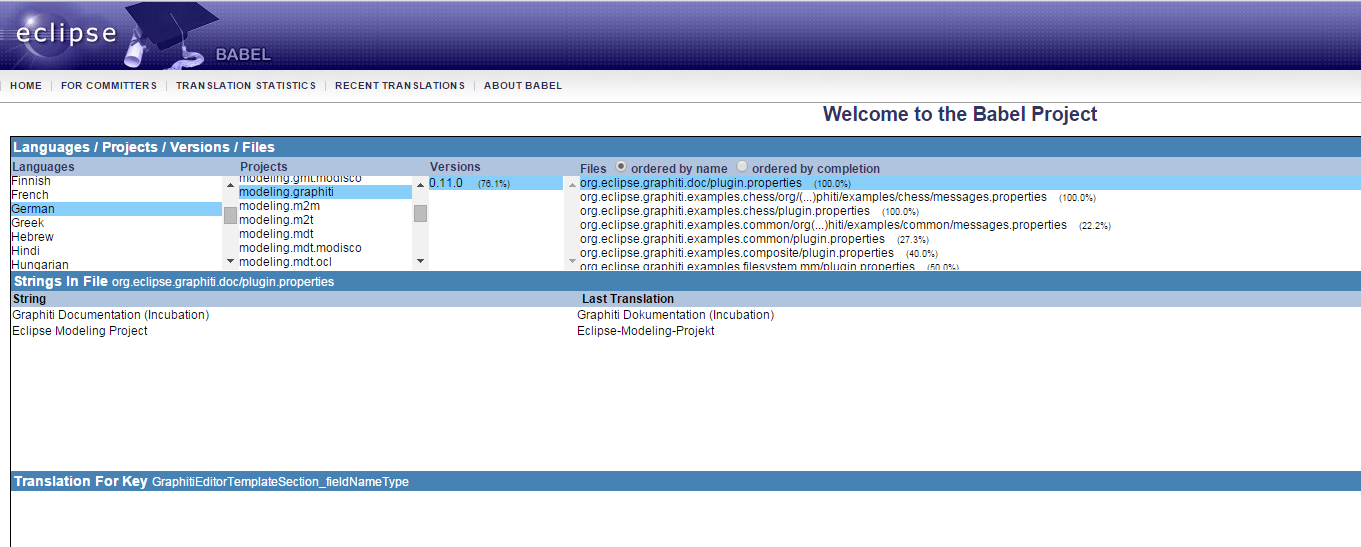Click translation 'Eclipse-Modeling-Projekt'
This screenshot has width=1361, height=547.
pyautogui.click(x=646, y=331)
